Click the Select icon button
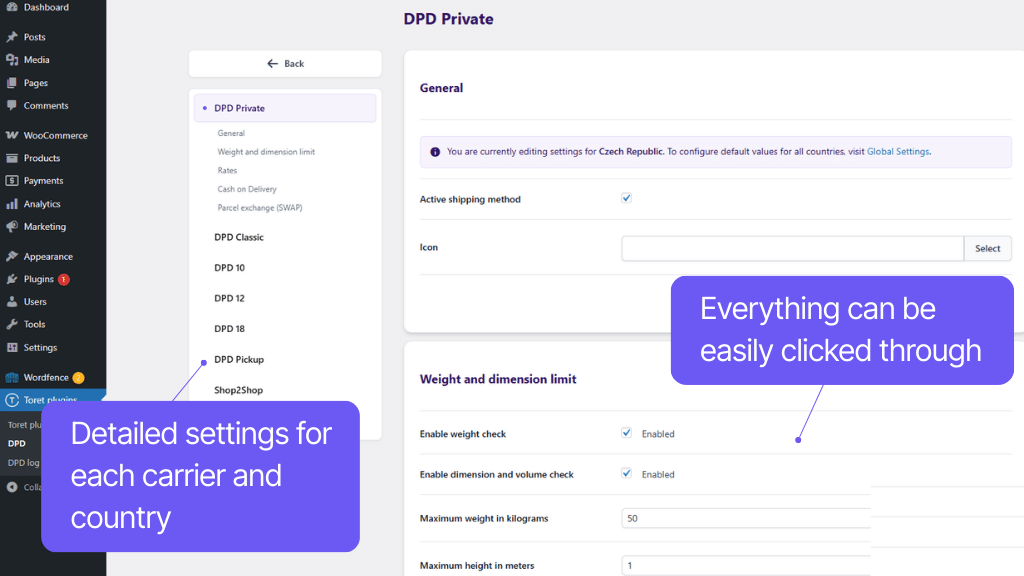The width and height of the screenshot is (1024, 576). point(987,248)
